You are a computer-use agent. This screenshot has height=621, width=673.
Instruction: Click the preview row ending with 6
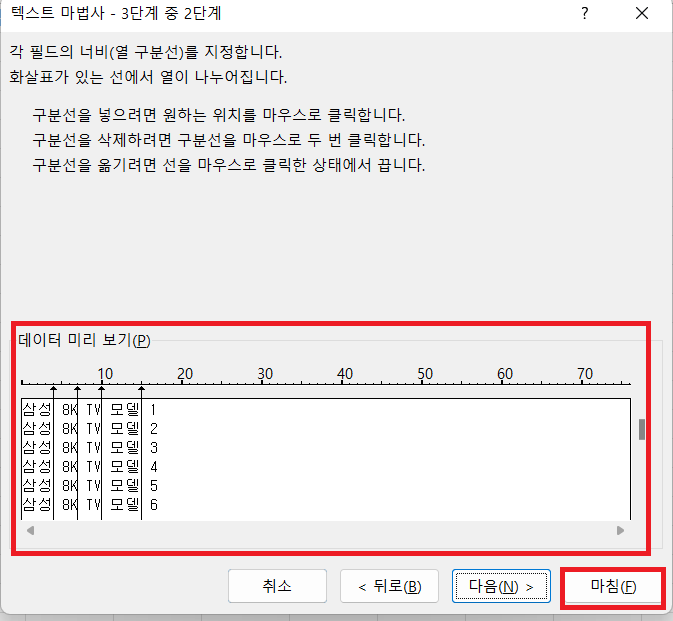(x=326, y=504)
